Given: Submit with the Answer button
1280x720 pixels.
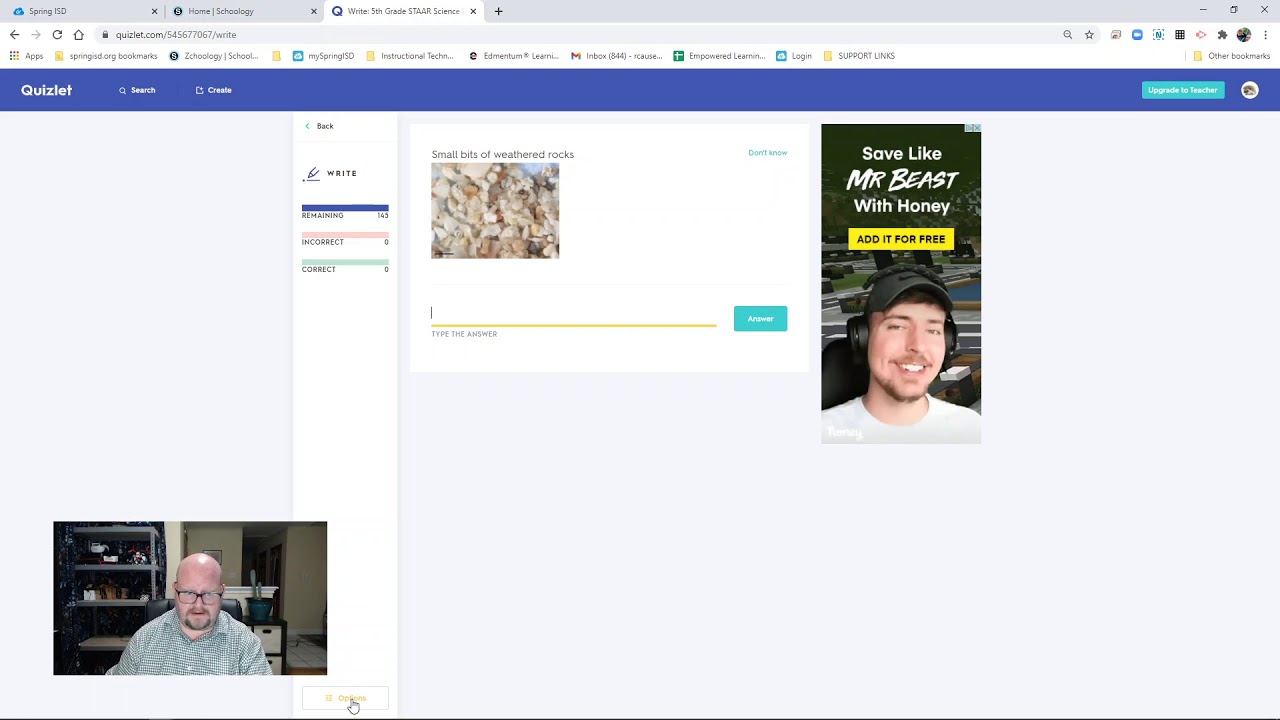Looking at the screenshot, I should [x=760, y=318].
